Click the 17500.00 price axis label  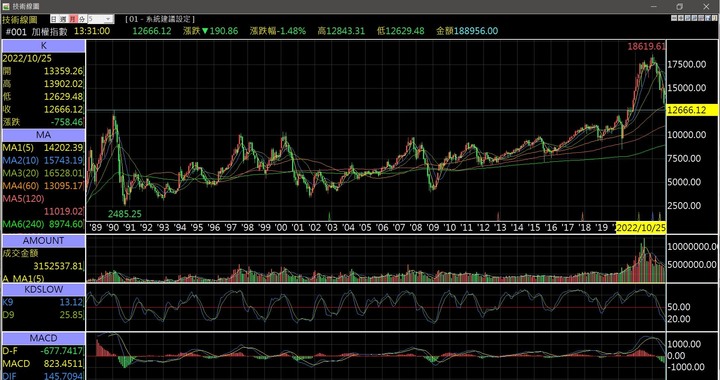coord(686,65)
